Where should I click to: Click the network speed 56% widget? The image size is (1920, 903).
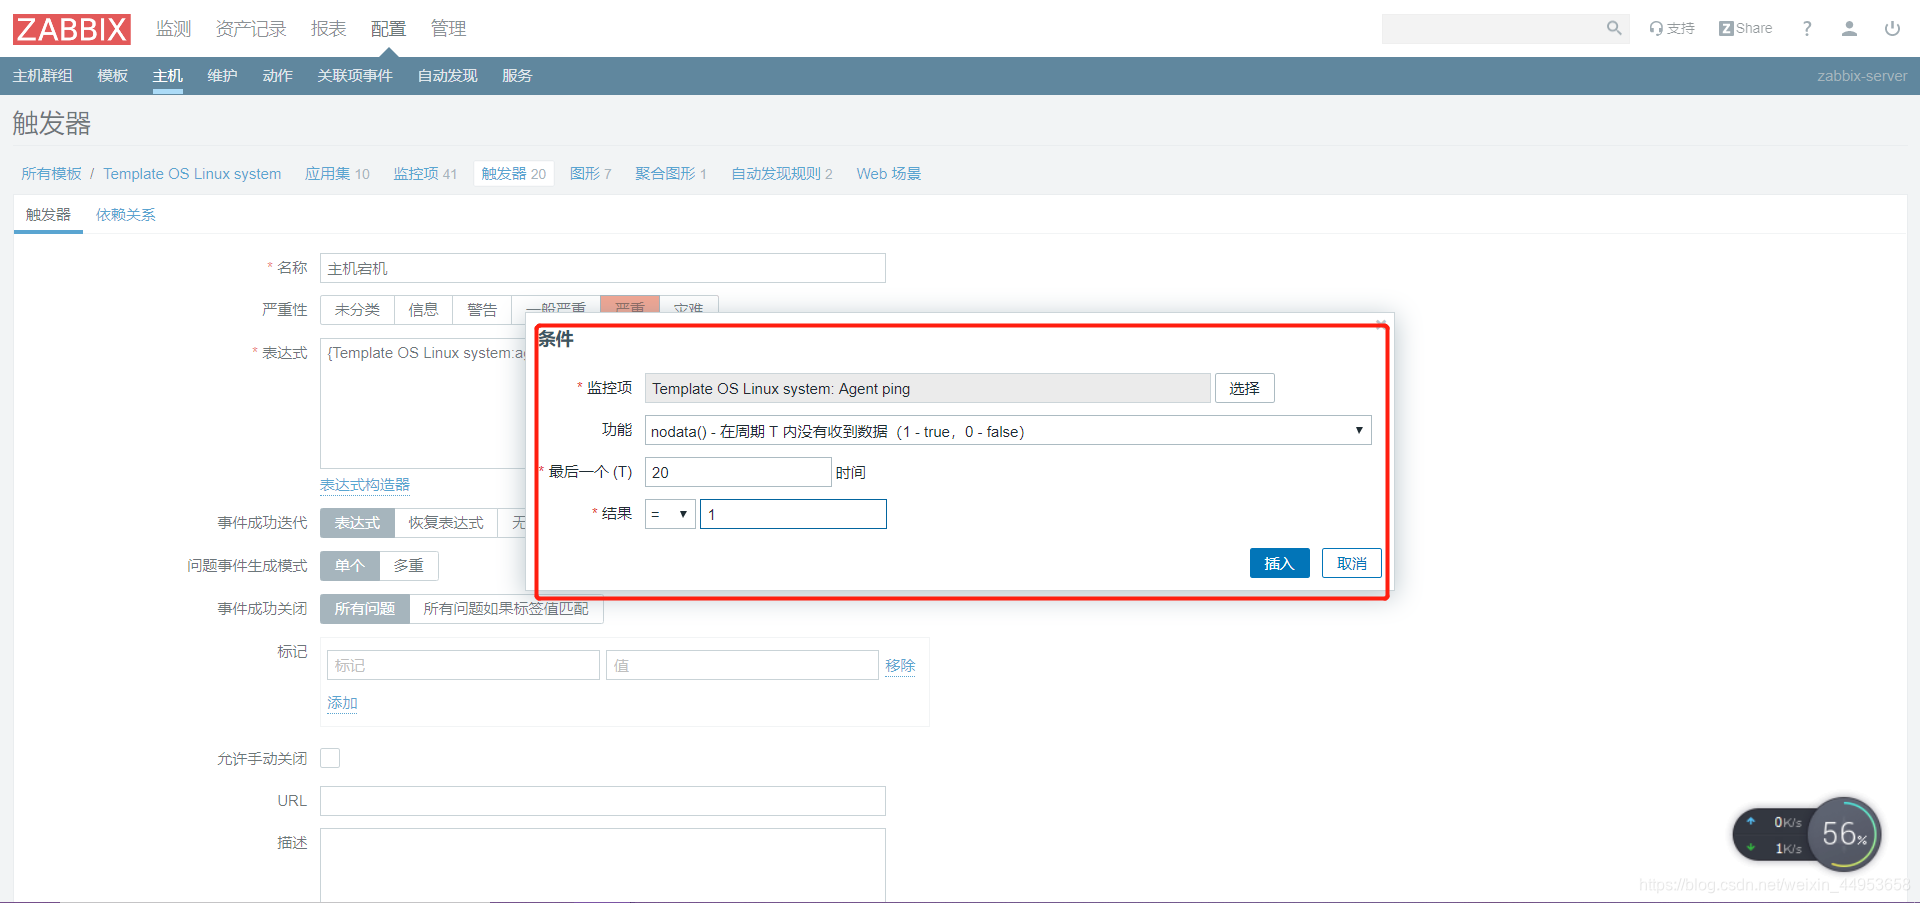pos(1808,834)
